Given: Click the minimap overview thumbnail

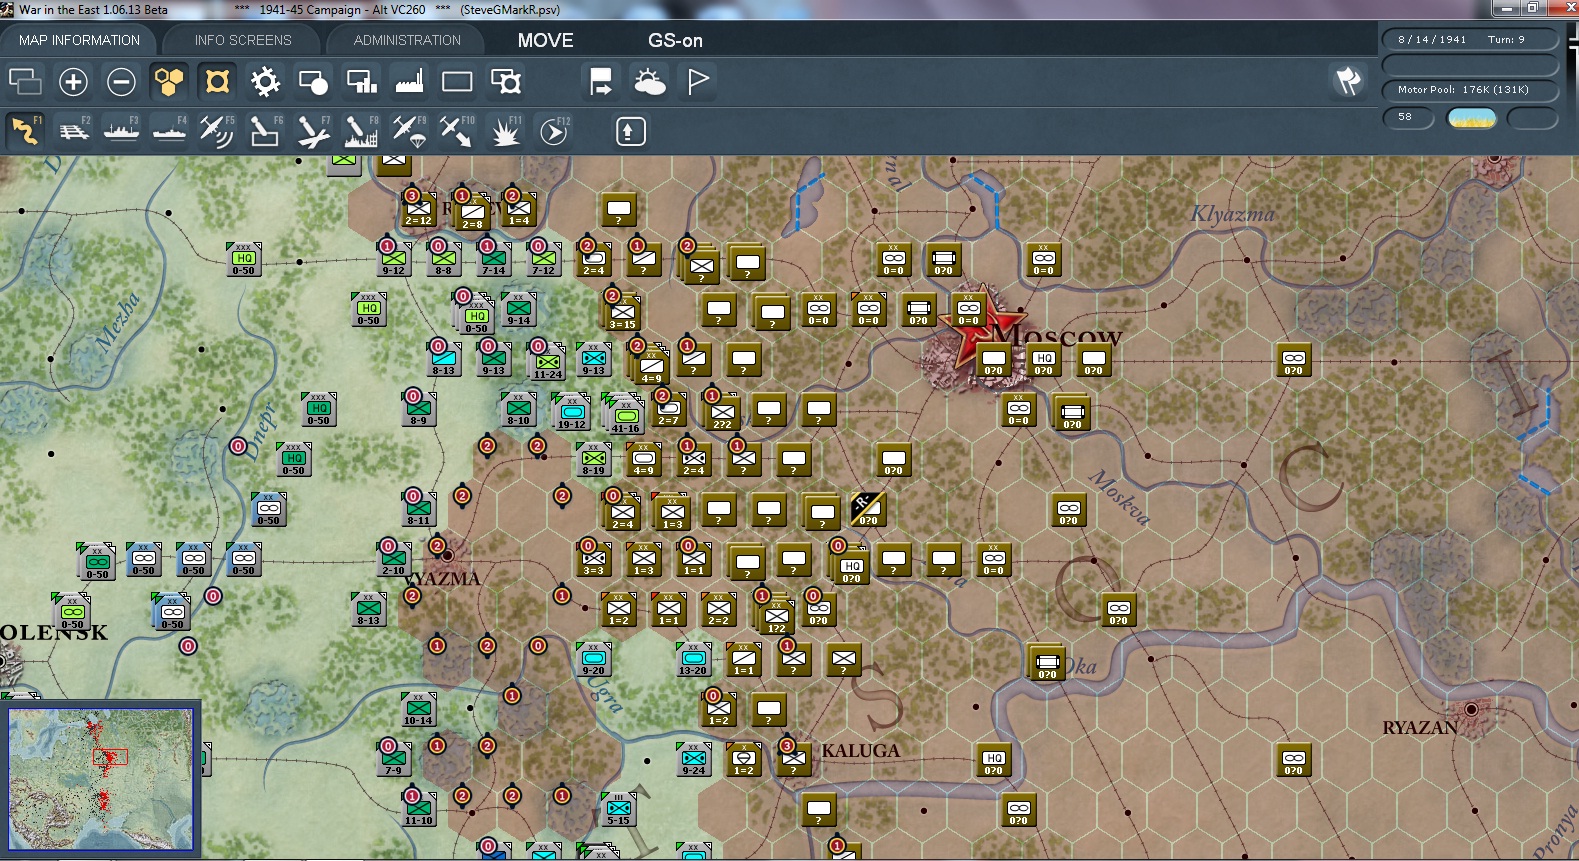Looking at the screenshot, I should pyautogui.click(x=101, y=779).
